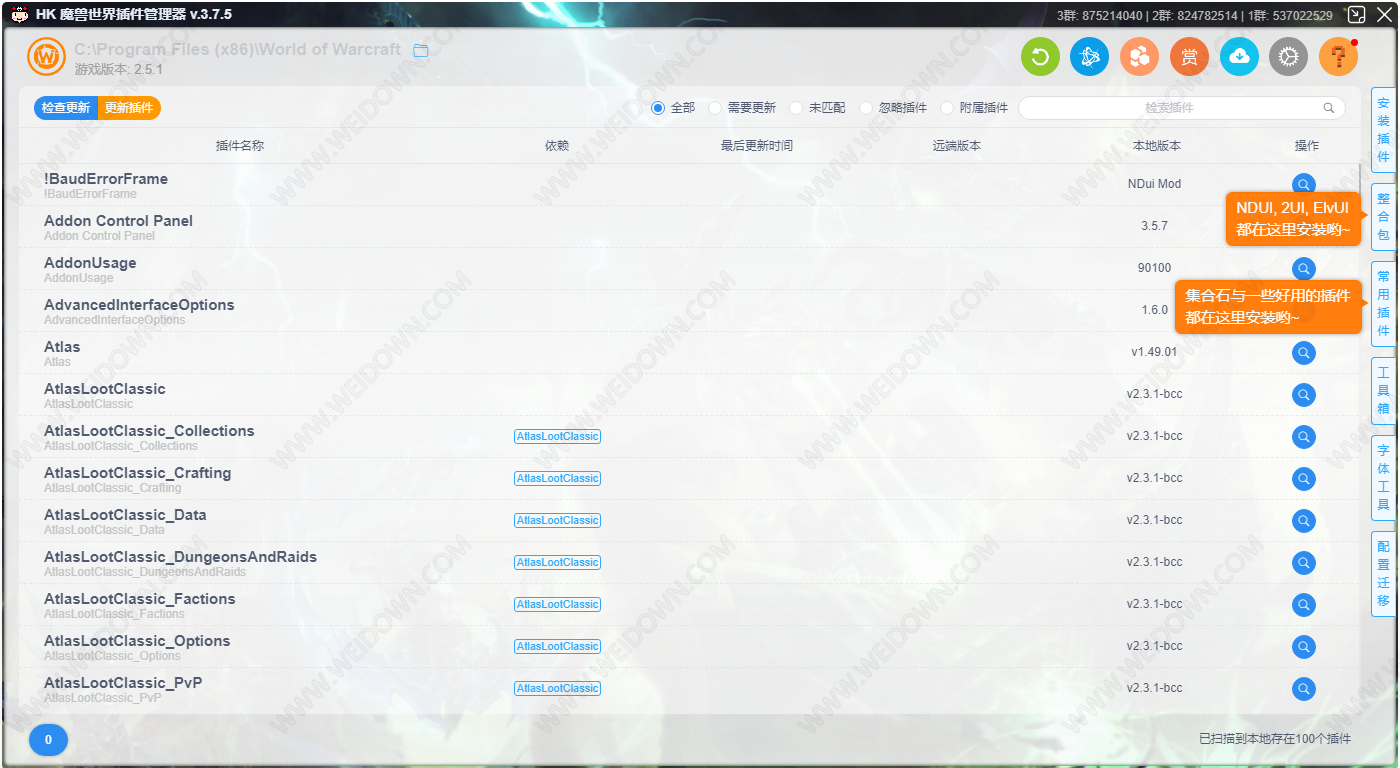Click AtlasLootClassic dependency tag on Collections row
Image resolution: width=1400 pixels, height=768 pixels.
[x=557, y=437]
